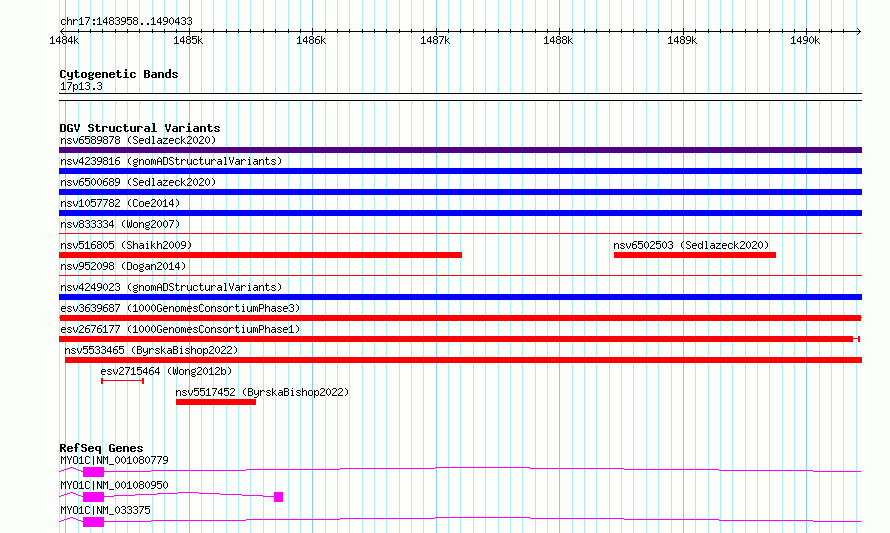The image size is (890, 533).
Task: Click esv2676177 (1000GenomesConsortiumPhase1) red bar
Action: tap(459, 339)
